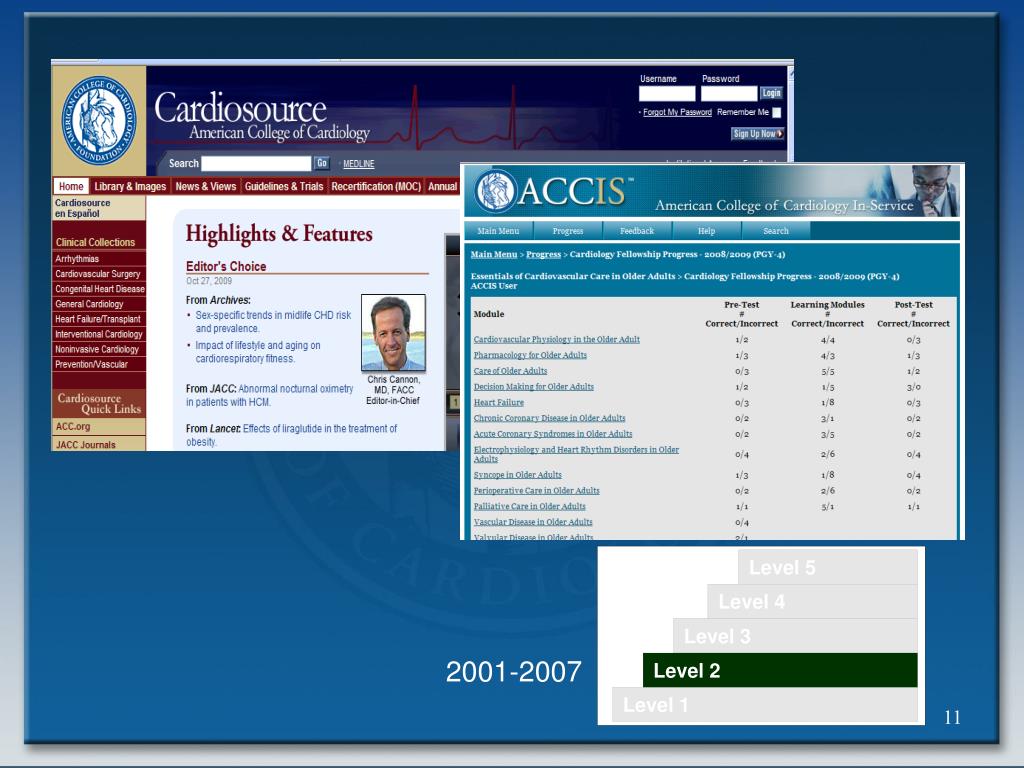Open the MEDLINE link
This screenshot has height=768, width=1024.
(x=359, y=164)
